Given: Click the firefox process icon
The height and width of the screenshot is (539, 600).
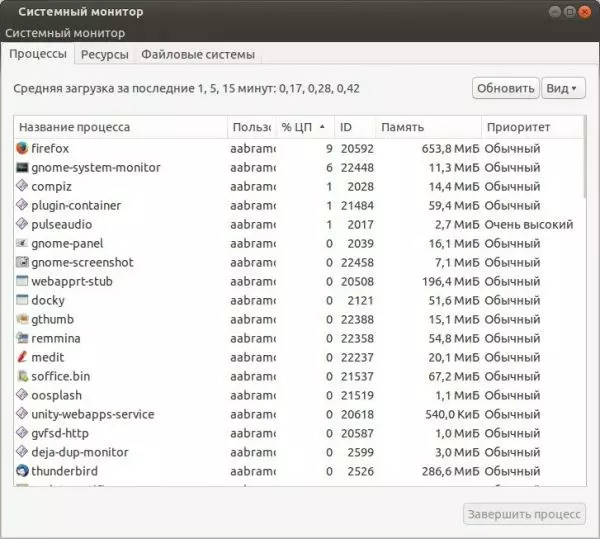Looking at the screenshot, I should 23,149.
